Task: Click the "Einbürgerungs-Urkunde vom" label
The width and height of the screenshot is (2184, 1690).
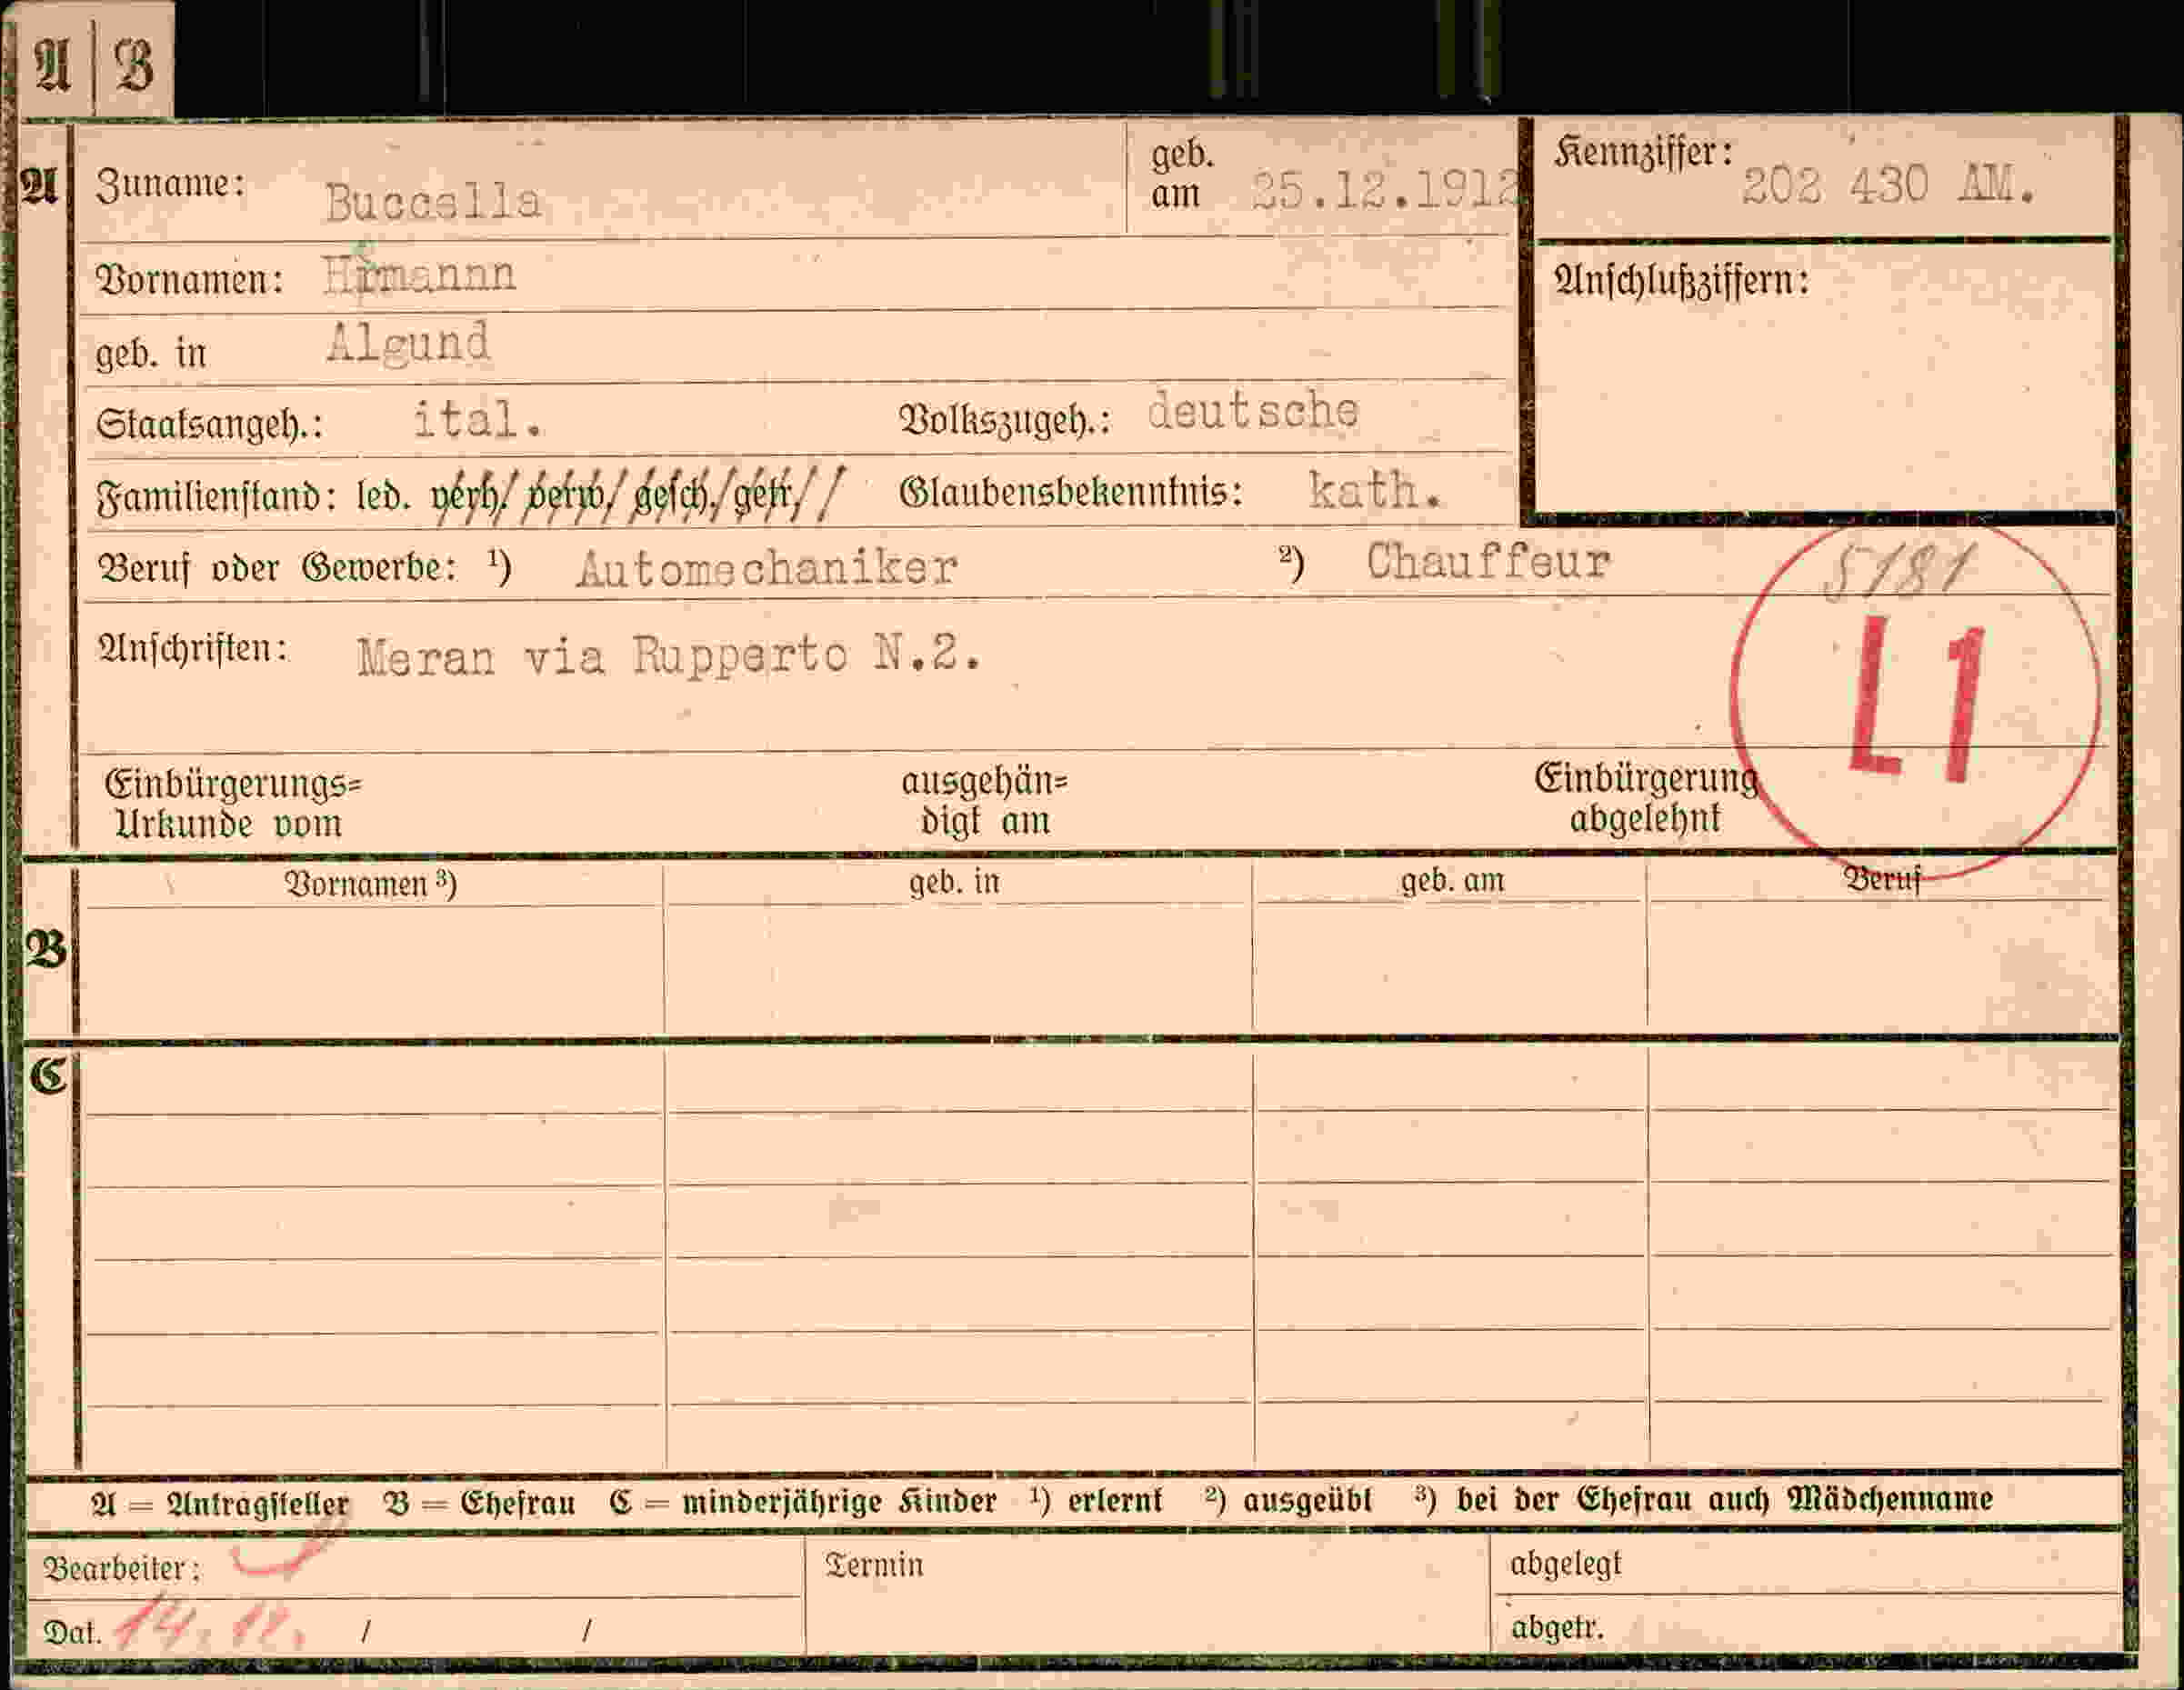Action: 233,804
